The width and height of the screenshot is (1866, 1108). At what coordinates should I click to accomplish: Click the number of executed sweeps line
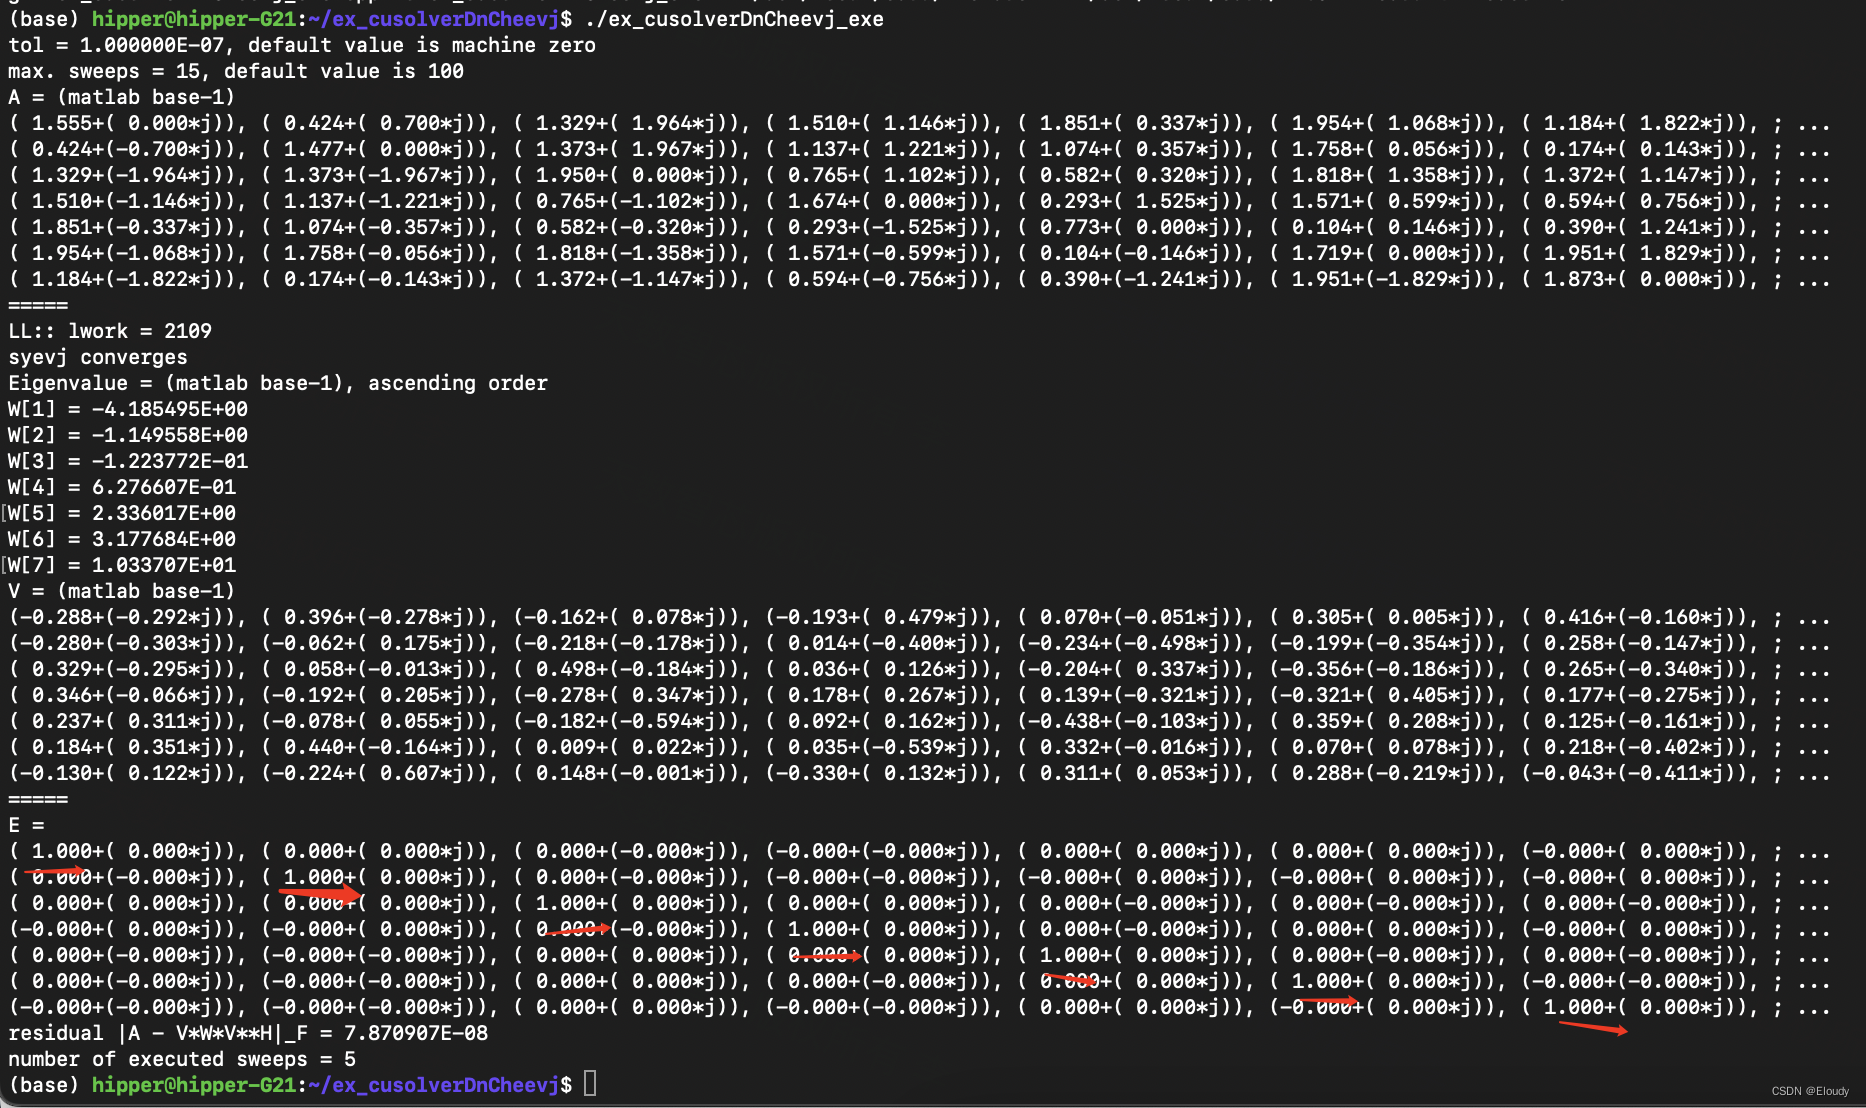[182, 1059]
